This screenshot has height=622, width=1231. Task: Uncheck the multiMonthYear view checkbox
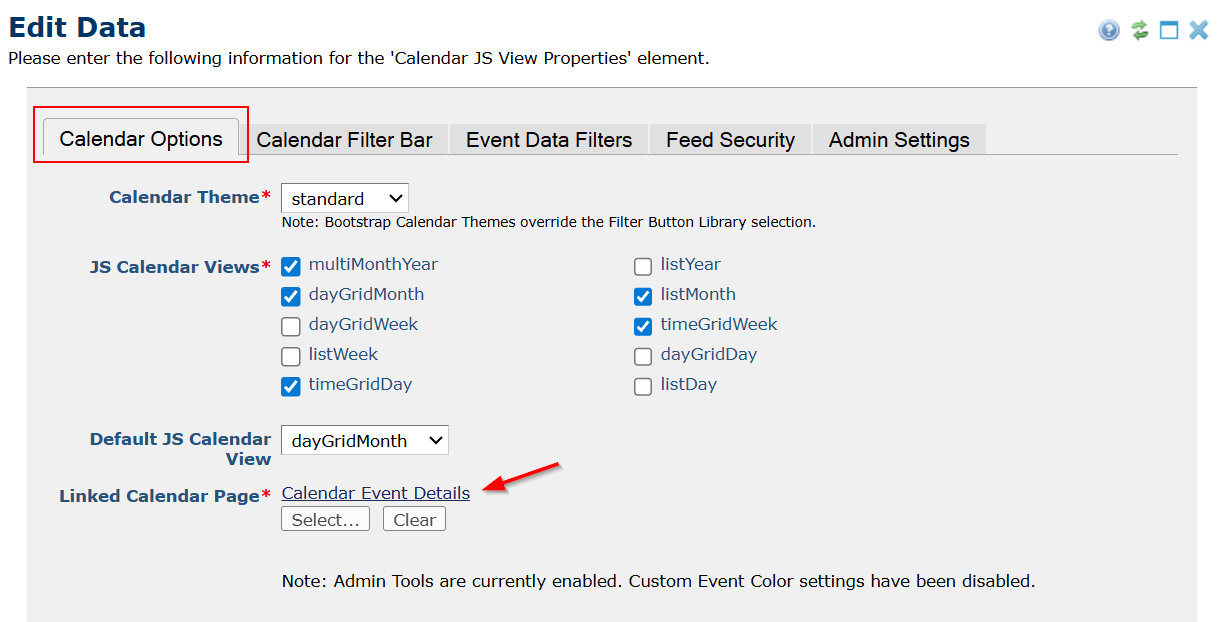291,266
